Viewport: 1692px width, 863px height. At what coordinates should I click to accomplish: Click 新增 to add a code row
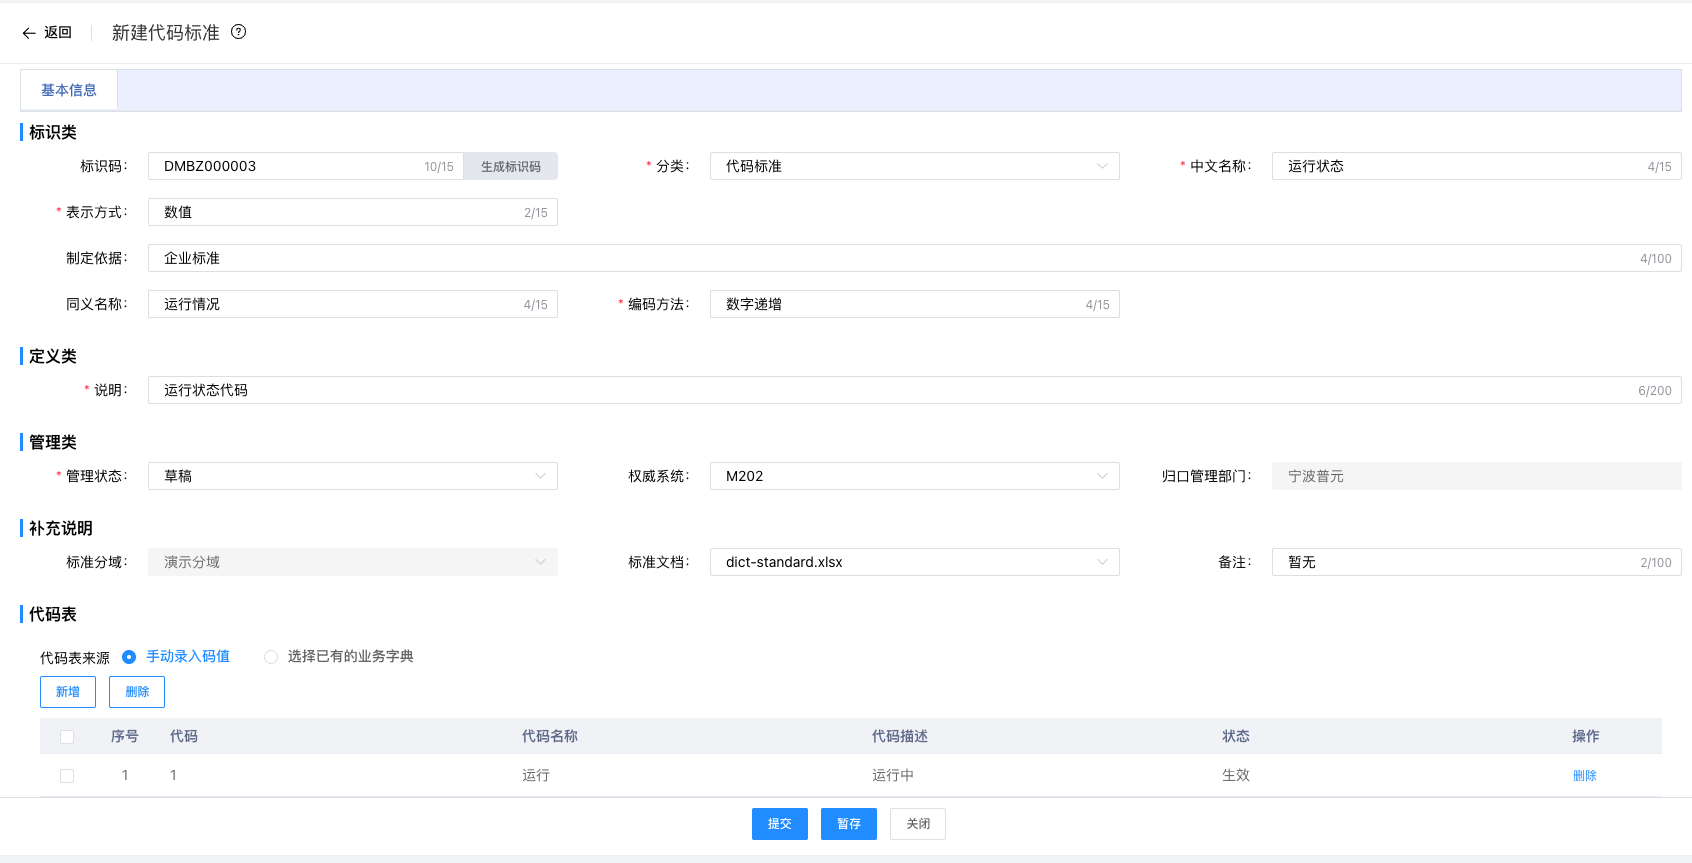pos(68,692)
